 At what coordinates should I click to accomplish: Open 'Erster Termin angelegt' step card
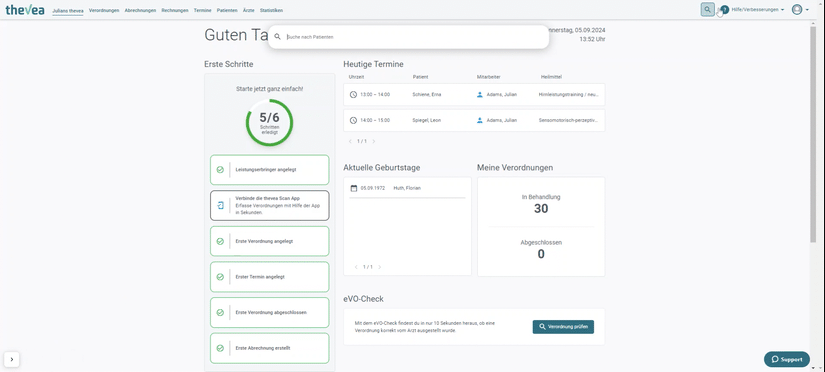pyautogui.click(x=269, y=277)
